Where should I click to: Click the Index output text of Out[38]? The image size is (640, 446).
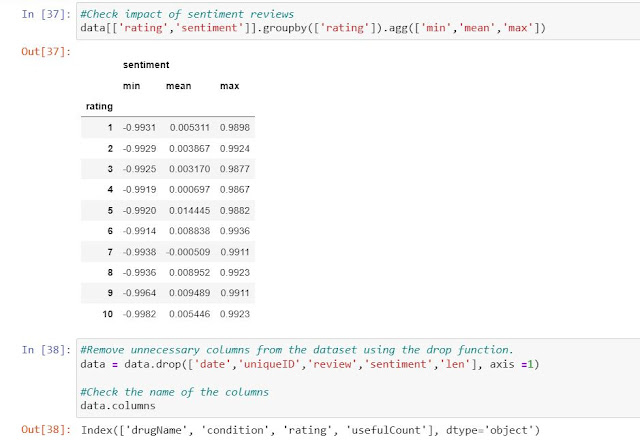point(310,430)
